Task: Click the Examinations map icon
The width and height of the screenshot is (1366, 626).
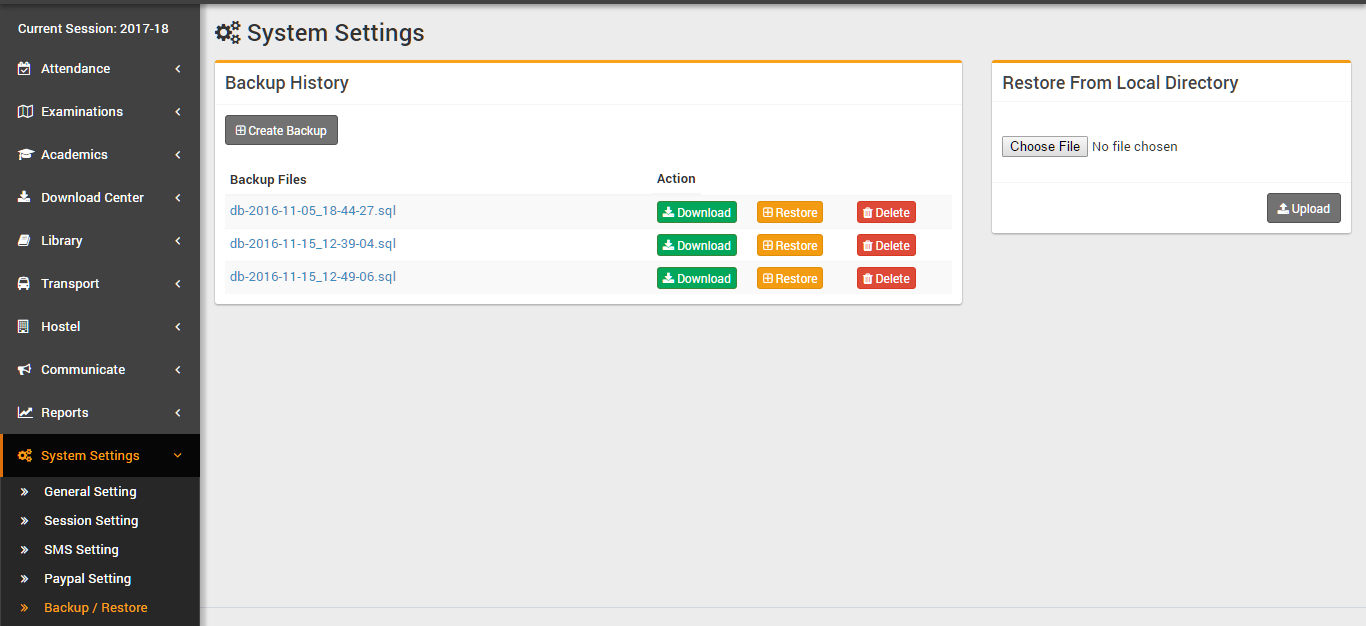Action: coord(25,112)
